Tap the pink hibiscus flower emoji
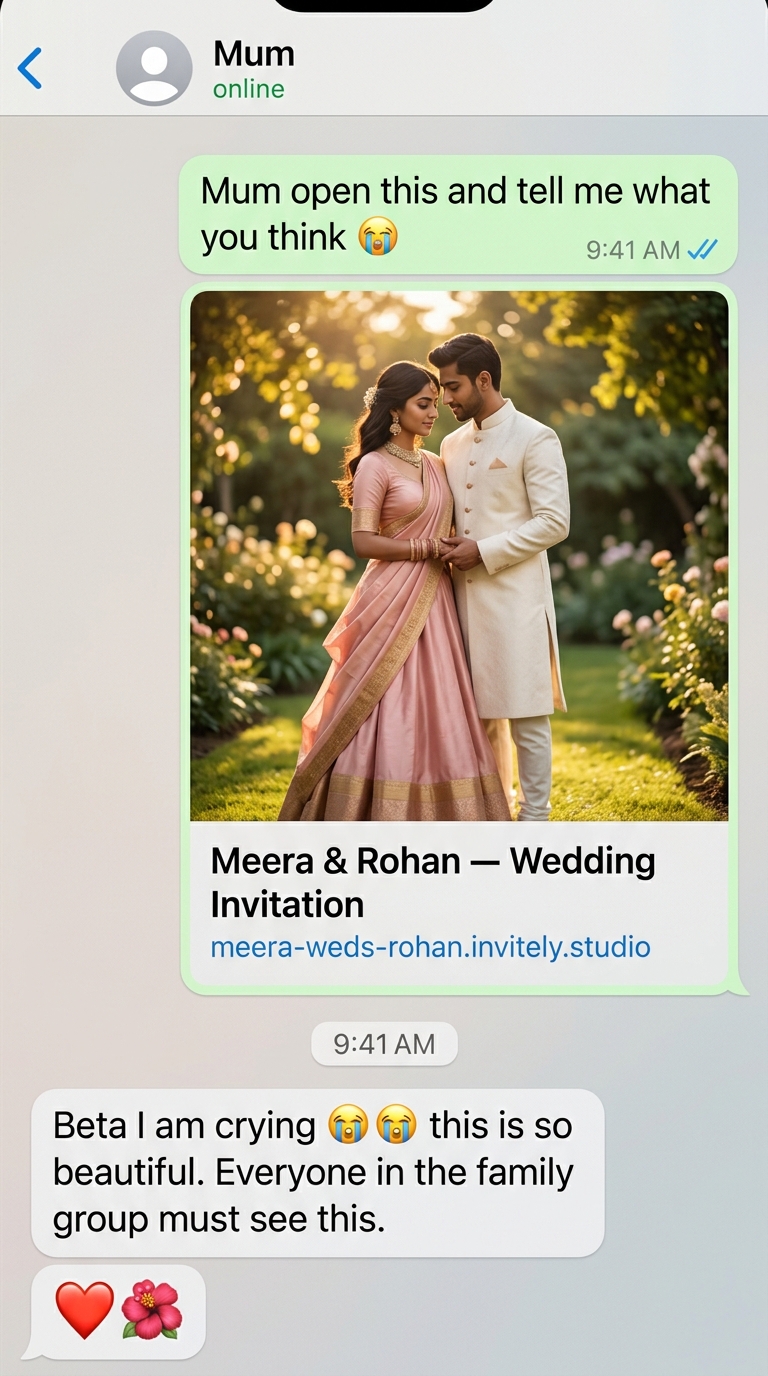 [152, 1311]
